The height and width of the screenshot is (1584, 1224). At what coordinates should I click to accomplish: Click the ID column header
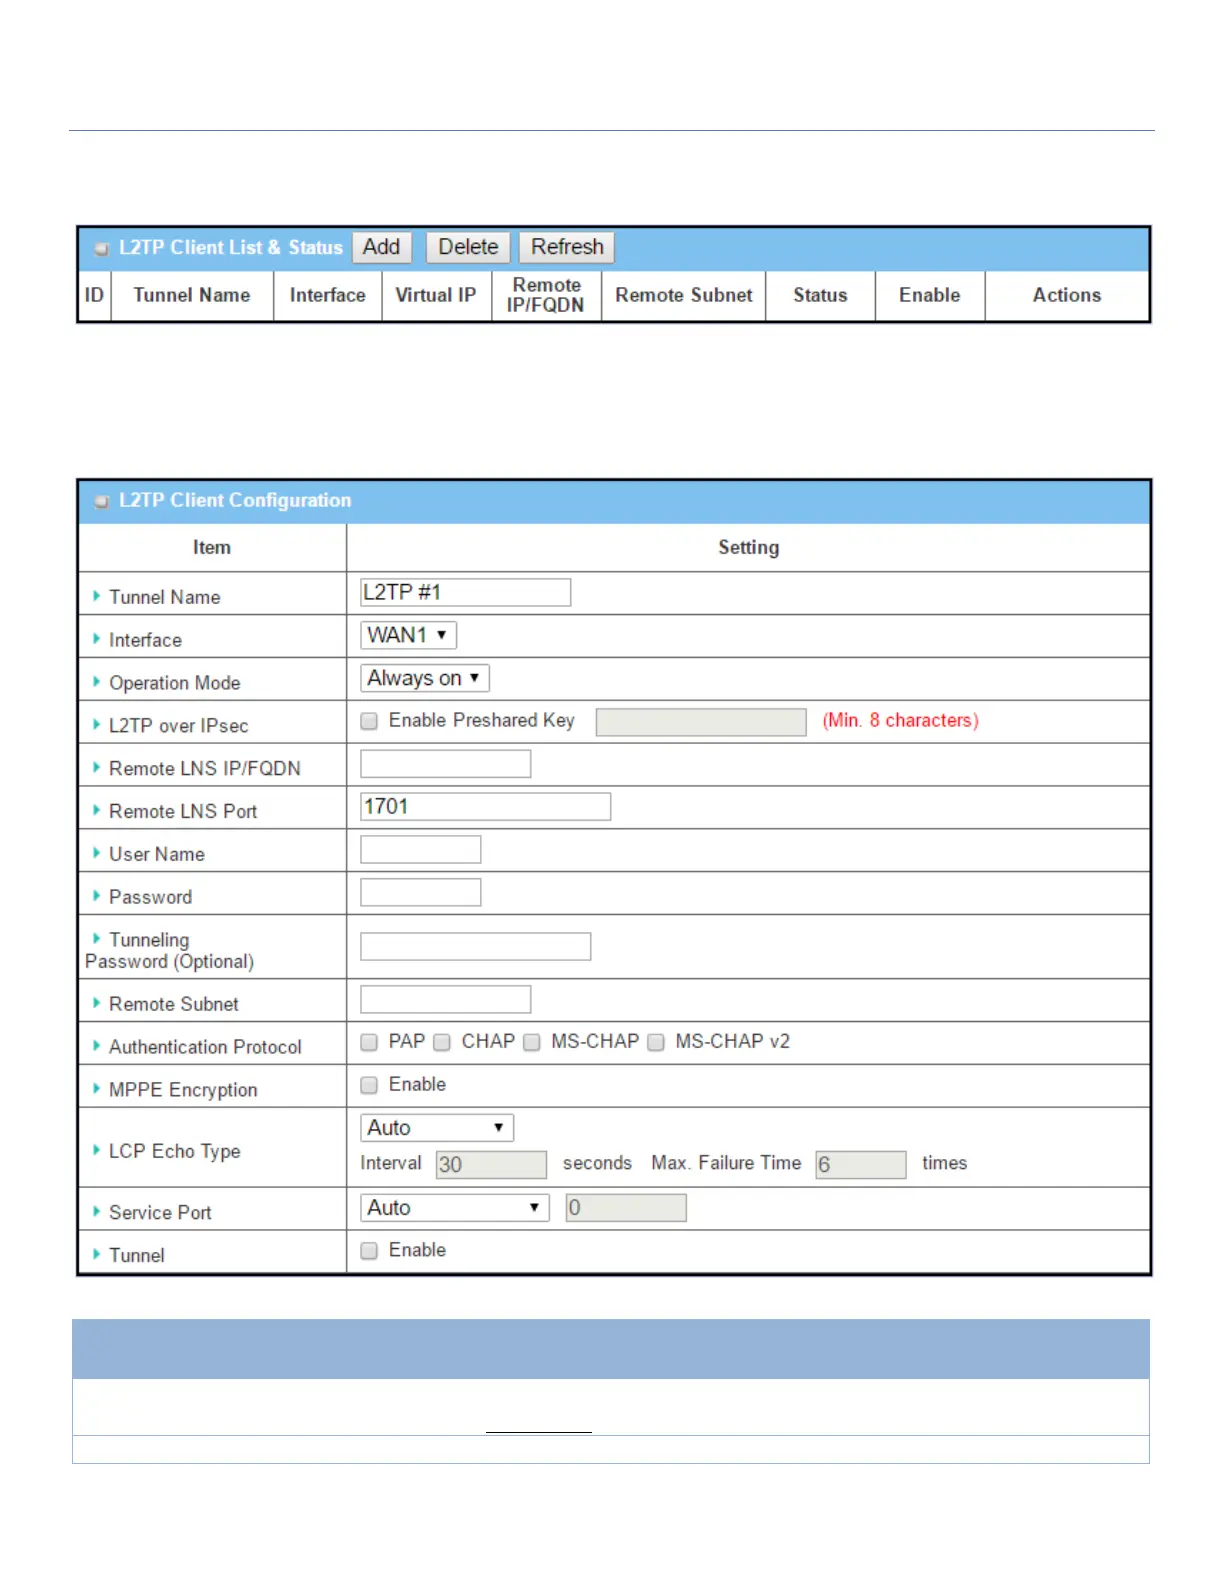94,296
